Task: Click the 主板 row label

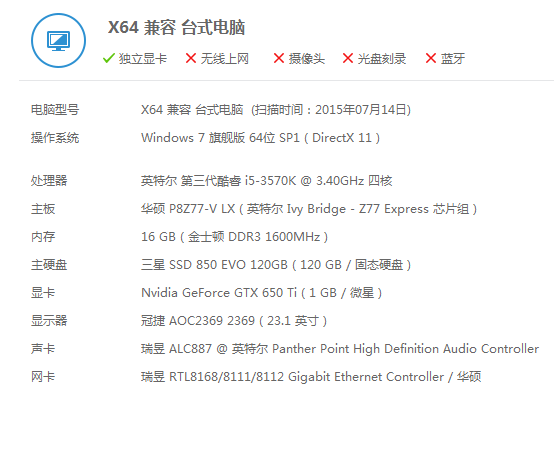Action: tap(43, 208)
